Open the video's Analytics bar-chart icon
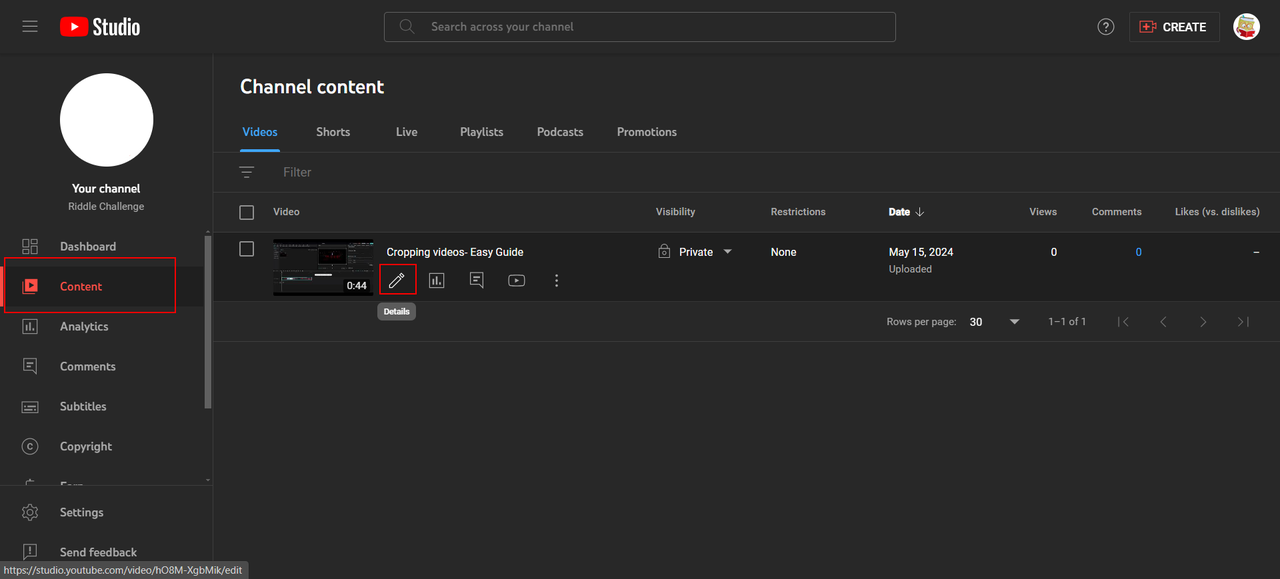Image resolution: width=1280 pixels, height=579 pixels. (x=437, y=280)
